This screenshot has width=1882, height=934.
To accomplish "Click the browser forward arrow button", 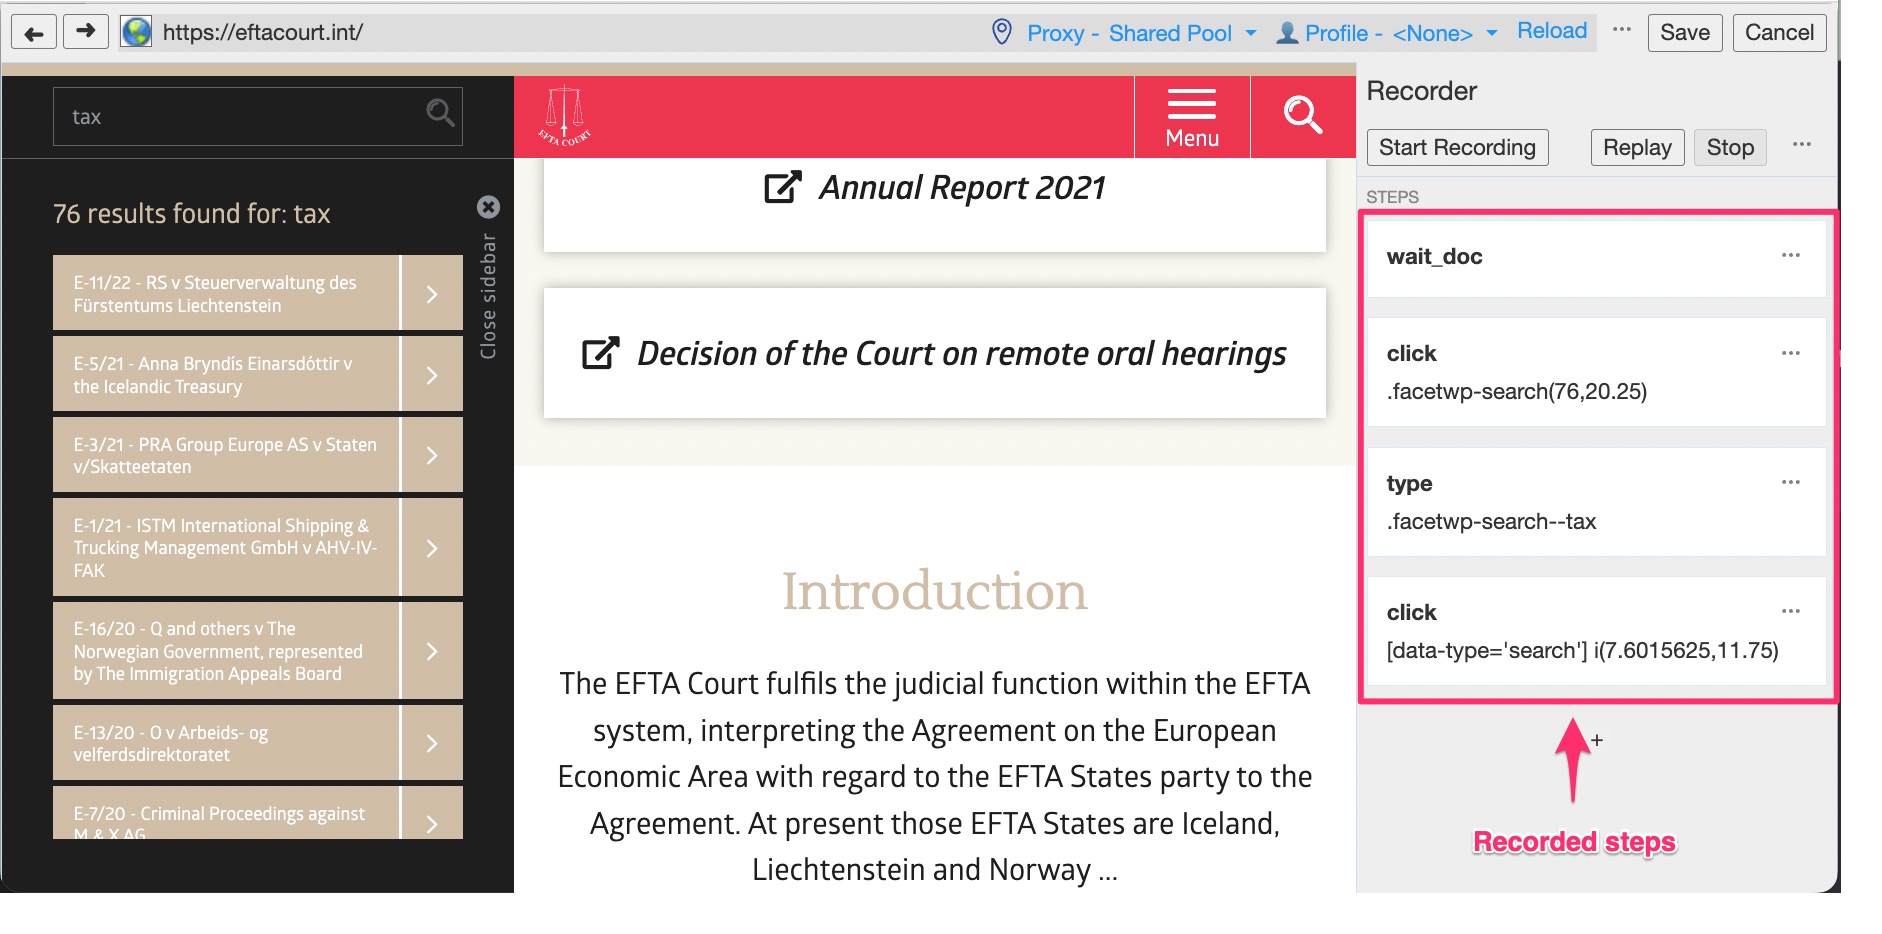I will tap(86, 32).
